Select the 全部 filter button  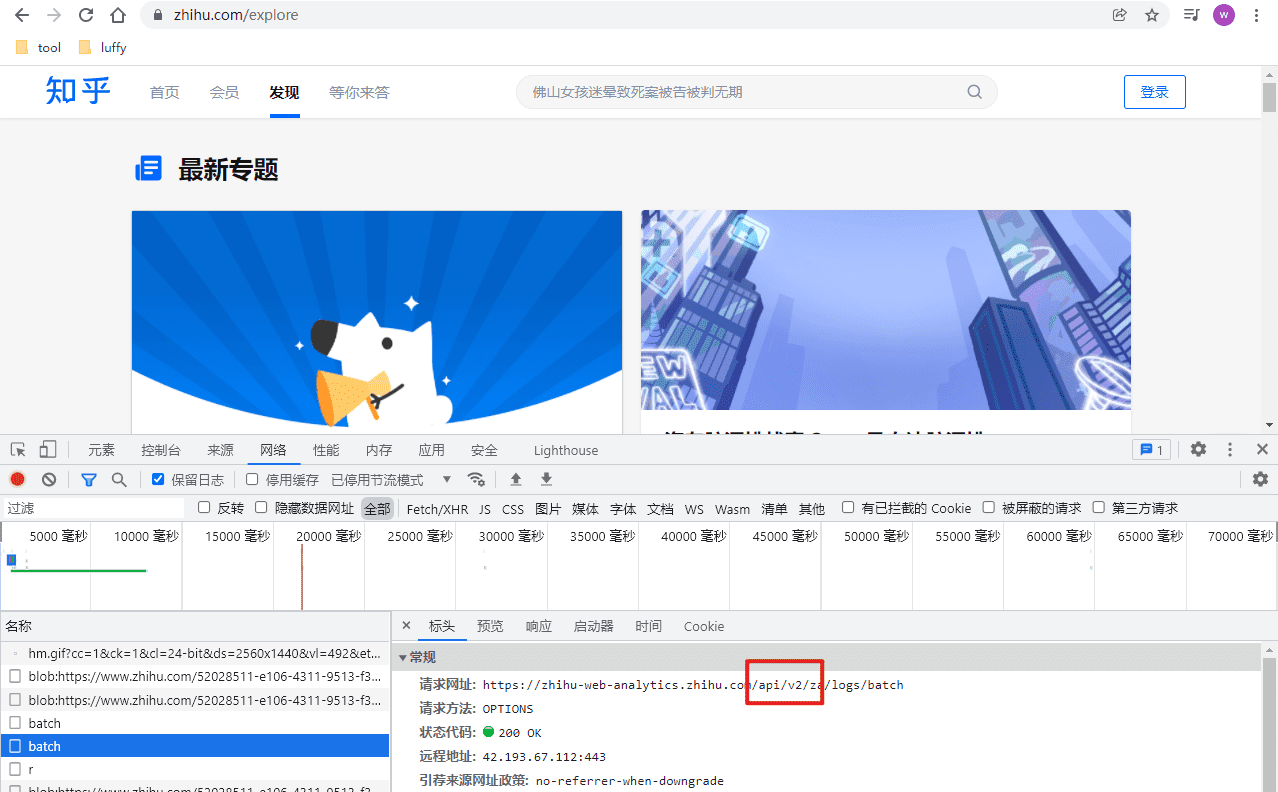pos(377,508)
